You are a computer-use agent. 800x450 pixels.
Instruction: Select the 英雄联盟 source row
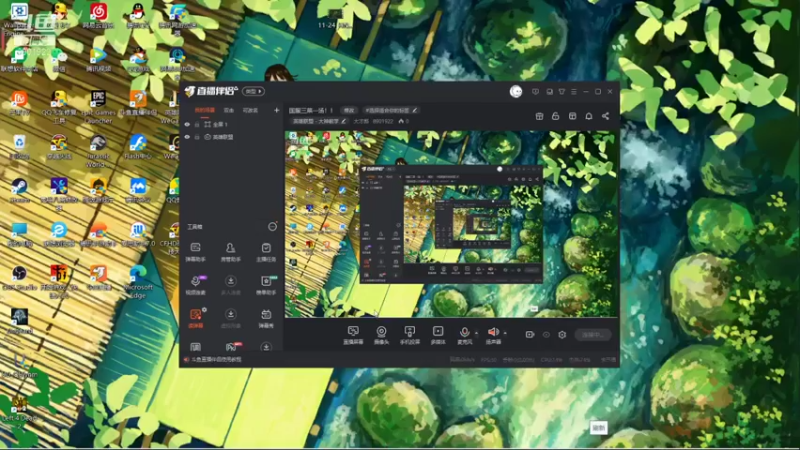(232, 137)
